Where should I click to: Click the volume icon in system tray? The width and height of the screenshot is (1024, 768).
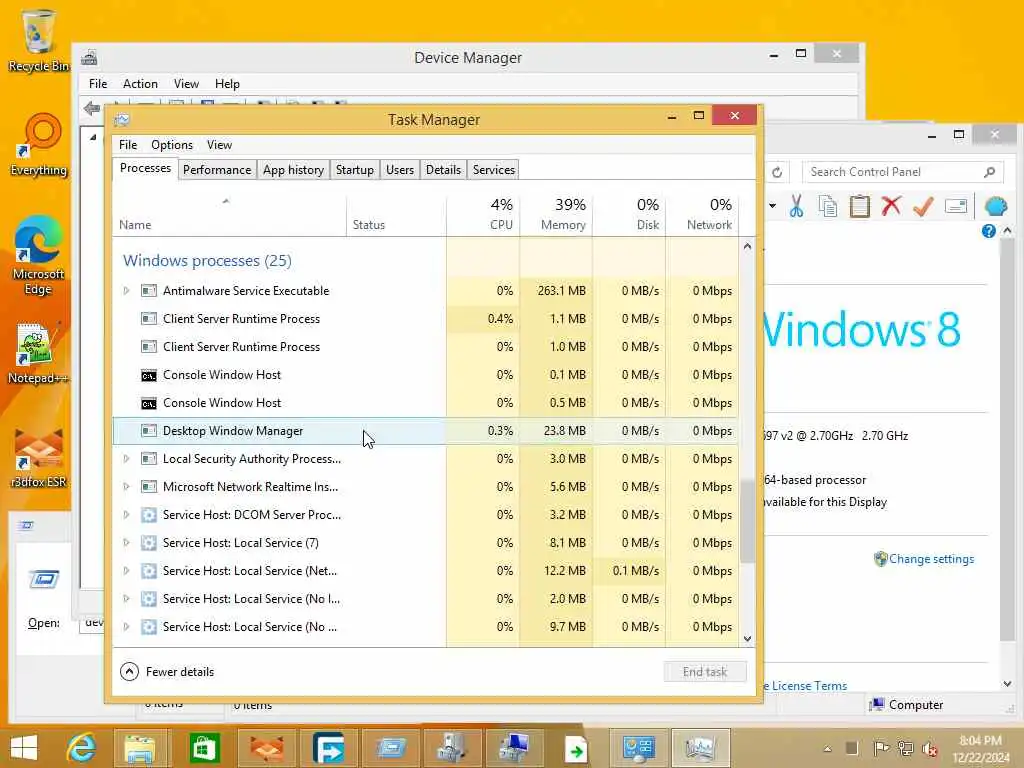[x=929, y=748]
